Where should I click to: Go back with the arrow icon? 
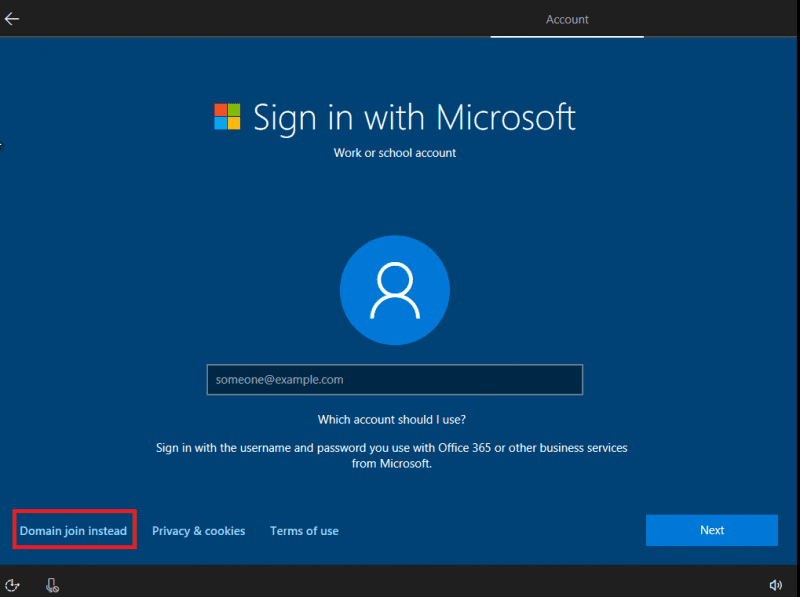pyautogui.click(x=12, y=19)
